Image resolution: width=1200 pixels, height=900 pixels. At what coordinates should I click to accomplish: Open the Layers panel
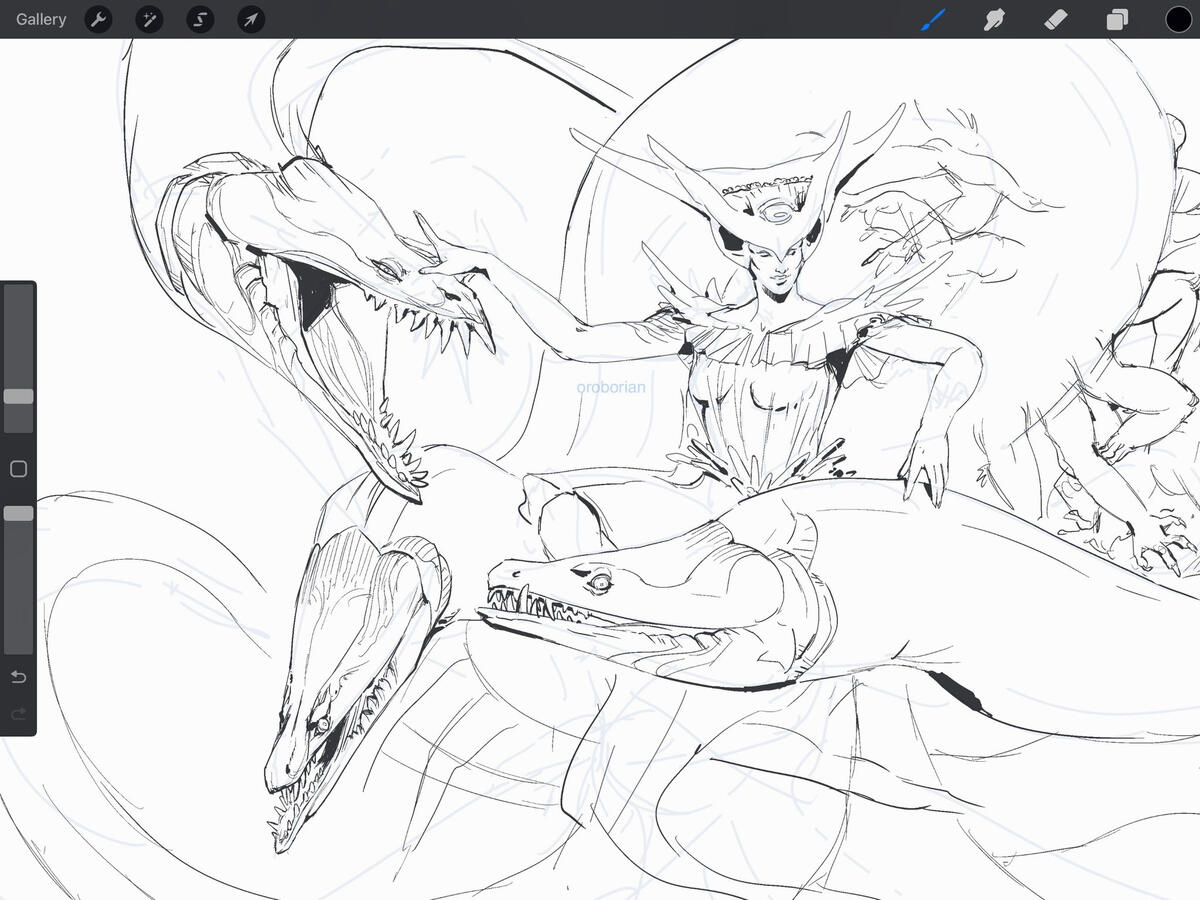pyautogui.click(x=1116, y=19)
